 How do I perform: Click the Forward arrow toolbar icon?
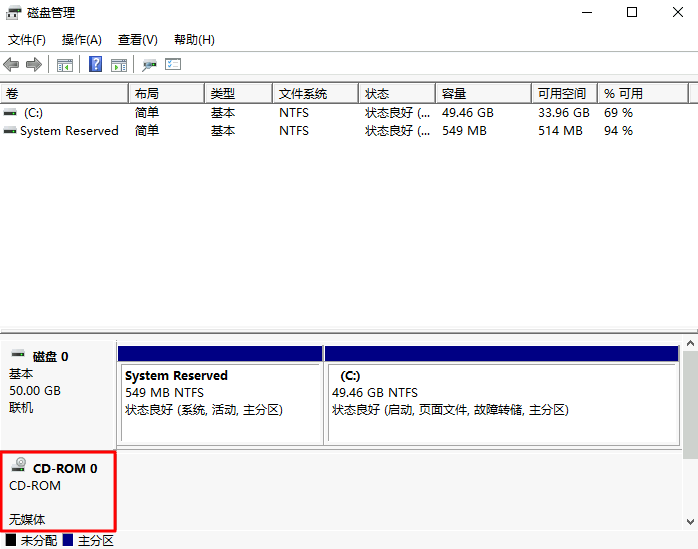34,65
